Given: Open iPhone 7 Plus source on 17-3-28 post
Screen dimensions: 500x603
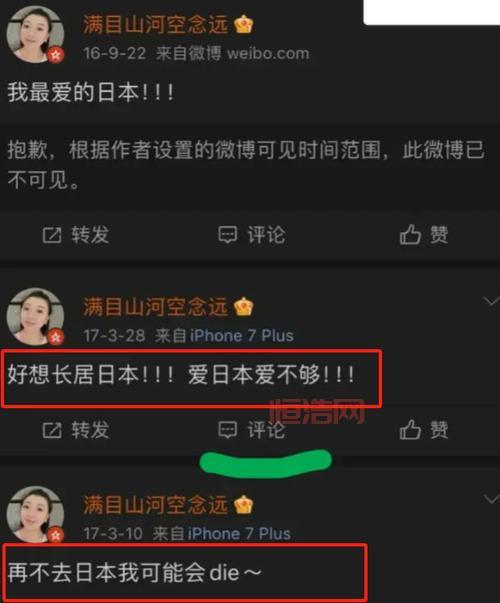Looking at the screenshot, I should pos(242,336).
